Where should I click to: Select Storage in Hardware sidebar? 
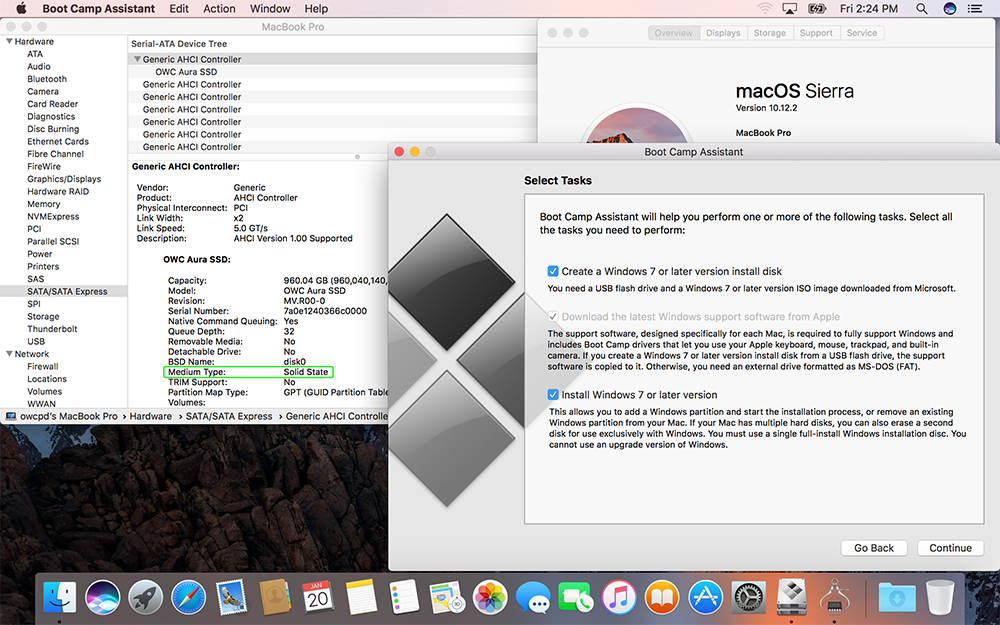click(43, 316)
